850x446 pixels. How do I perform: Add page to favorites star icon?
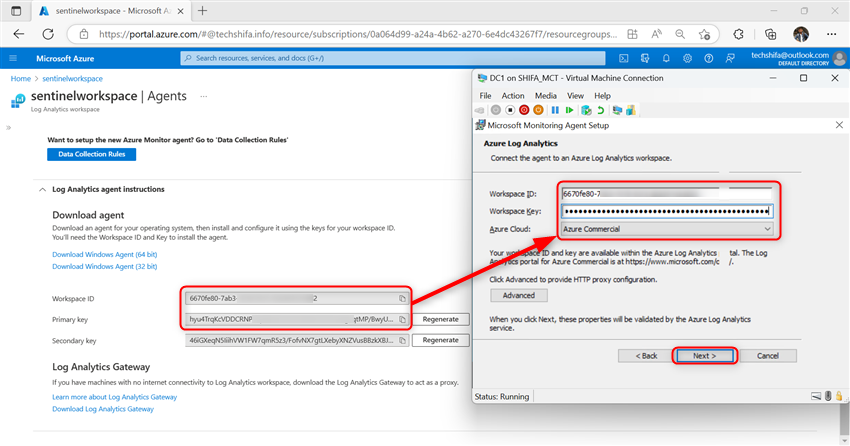[704, 34]
